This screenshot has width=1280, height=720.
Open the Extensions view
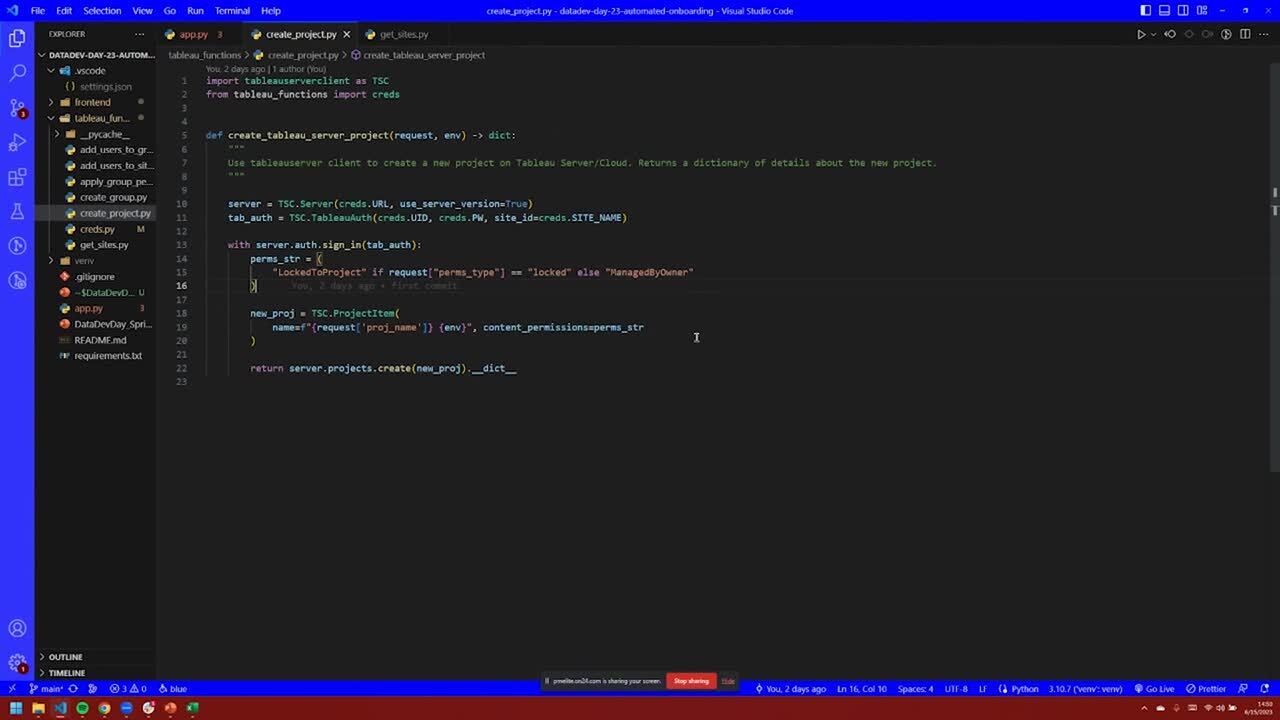pyautogui.click(x=17, y=177)
